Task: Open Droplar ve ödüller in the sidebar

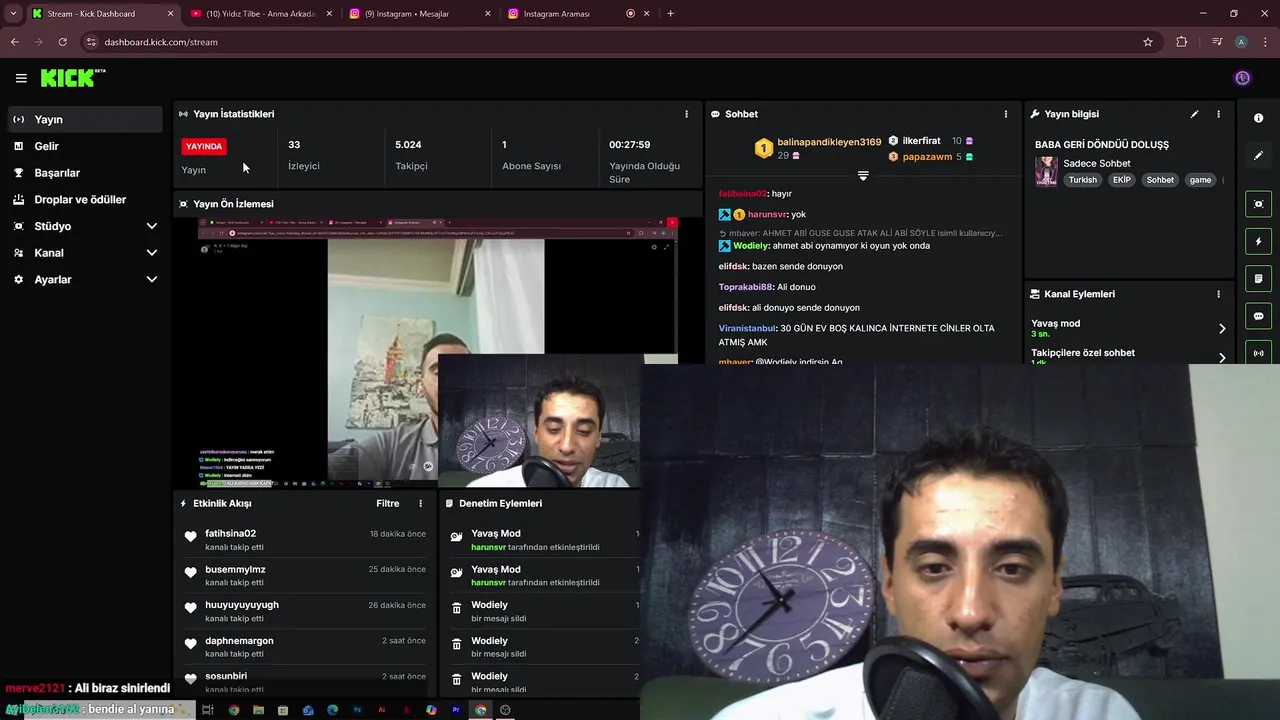Action: 83,199
